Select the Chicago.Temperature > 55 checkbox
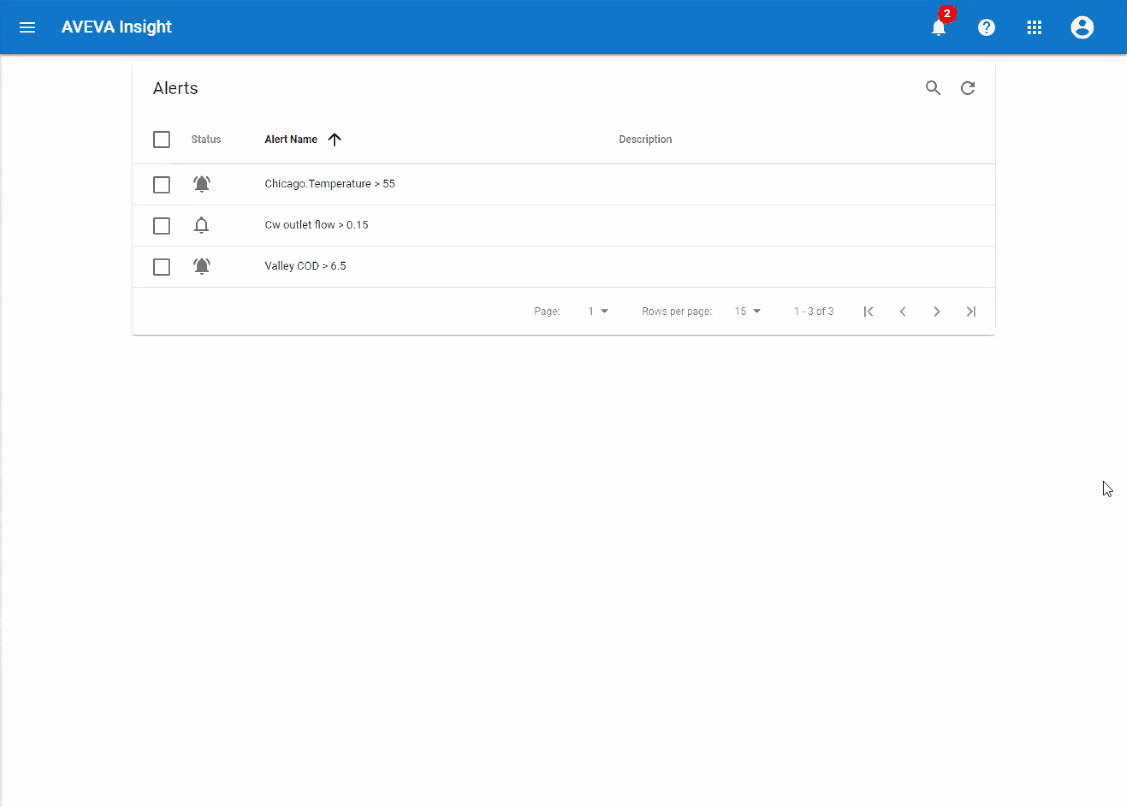This screenshot has width=1127, height=807. (x=162, y=184)
